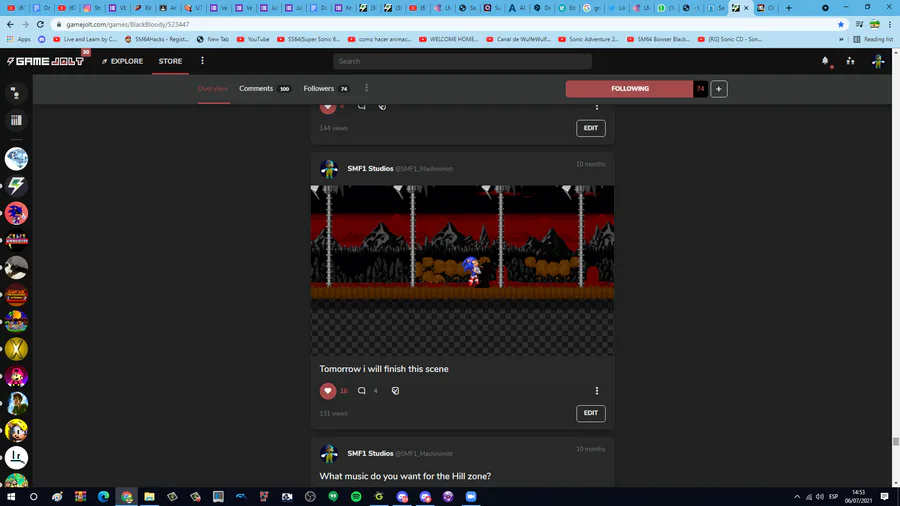Open the EXPLORE navigation item
The image size is (900, 506).
point(122,61)
